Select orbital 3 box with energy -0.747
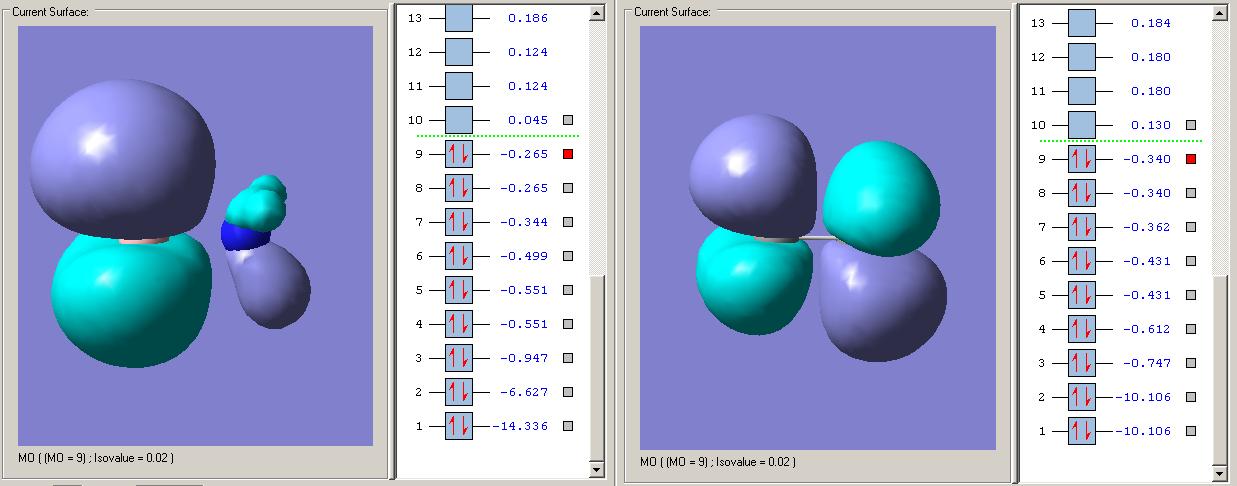This screenshot has width=1237, height=486. [x=1082, y=363]
